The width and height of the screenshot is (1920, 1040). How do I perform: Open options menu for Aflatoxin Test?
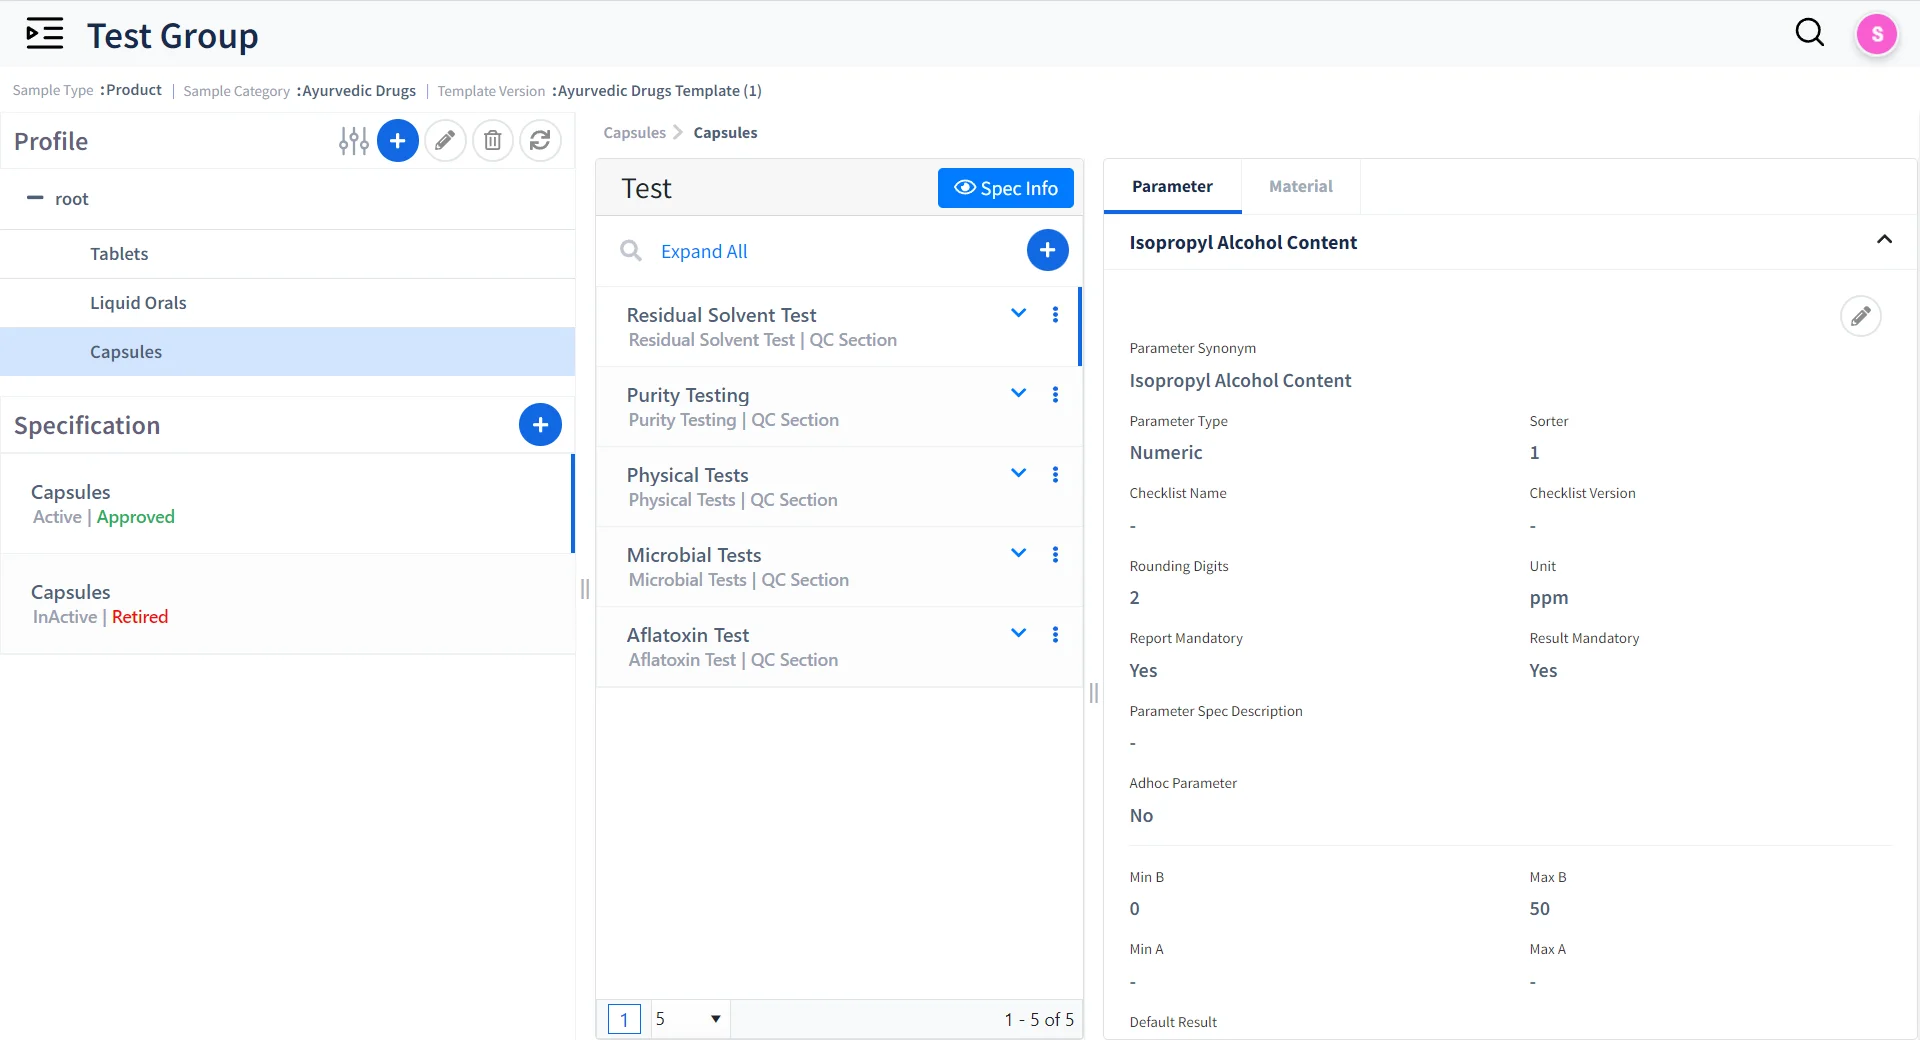pos(1055,635)
